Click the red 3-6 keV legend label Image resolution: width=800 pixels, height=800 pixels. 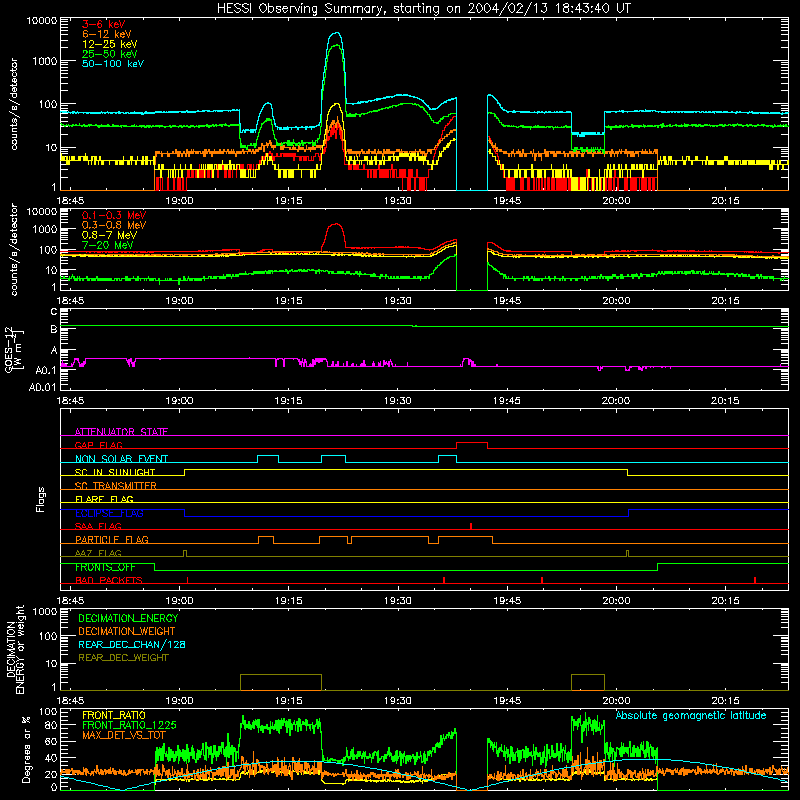(x=104, y=24)
